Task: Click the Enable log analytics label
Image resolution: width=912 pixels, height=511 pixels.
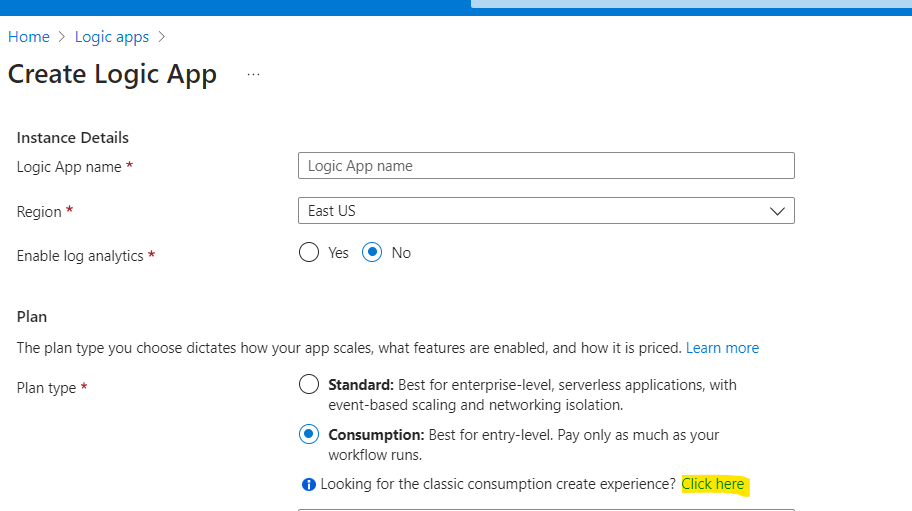Action: (x=80, y=256)
